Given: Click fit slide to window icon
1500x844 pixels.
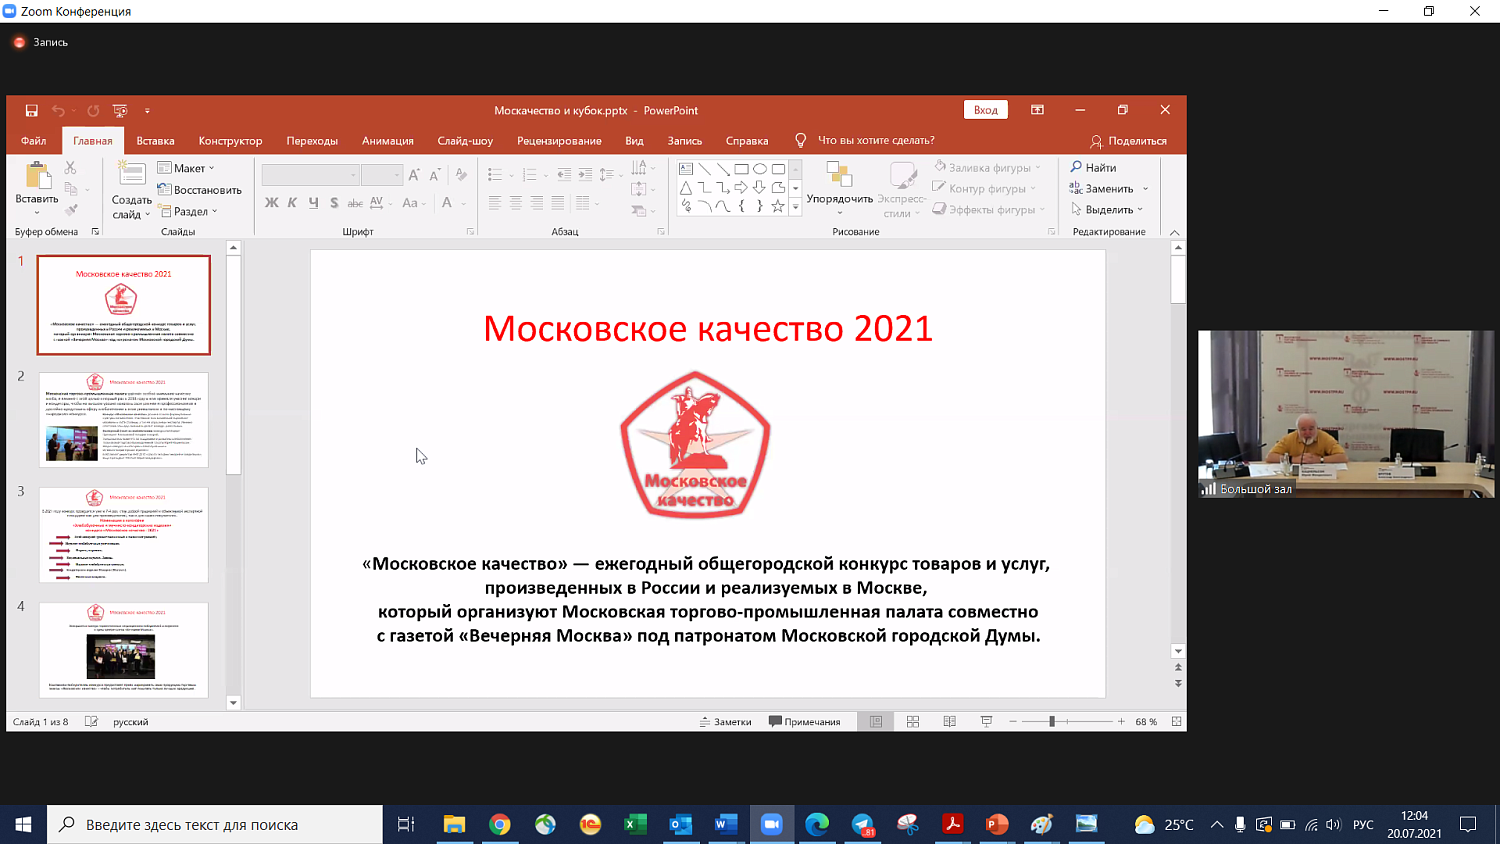Looking at the screenshot, I should 1177,722.
